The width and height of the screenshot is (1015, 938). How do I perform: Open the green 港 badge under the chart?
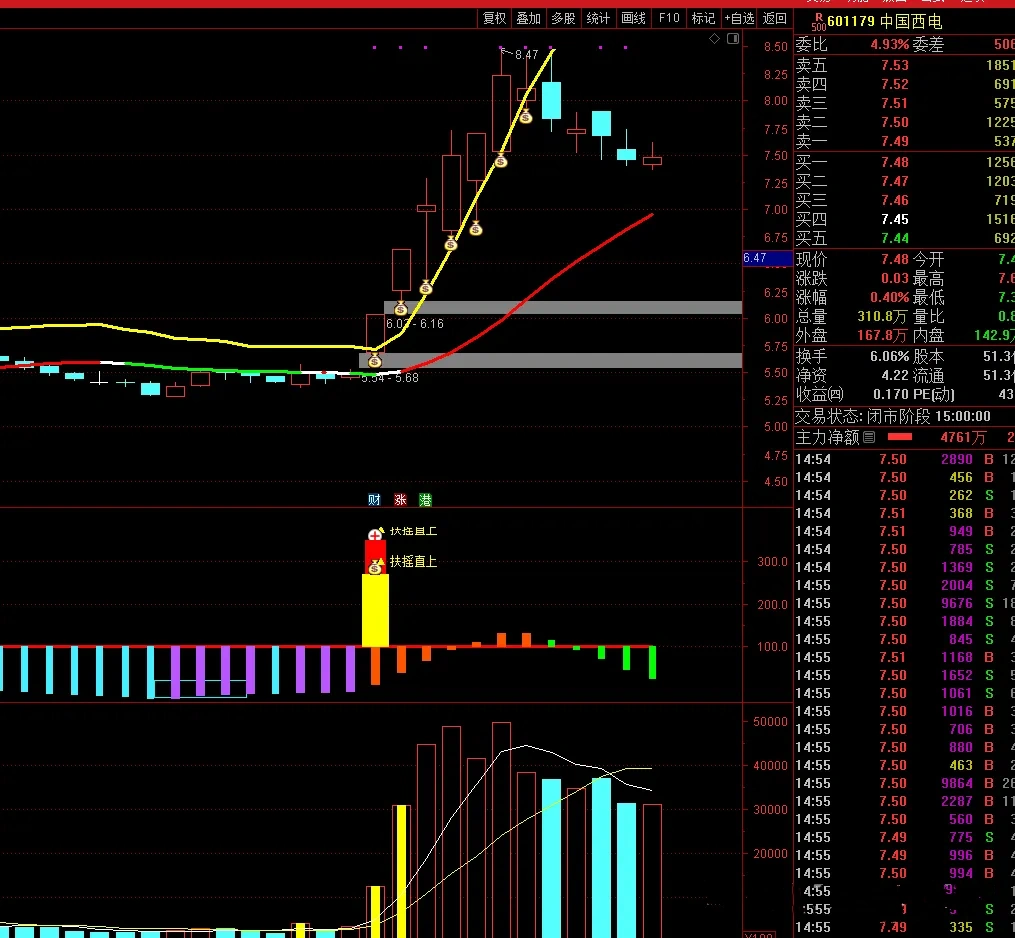(x=425, y=500)
